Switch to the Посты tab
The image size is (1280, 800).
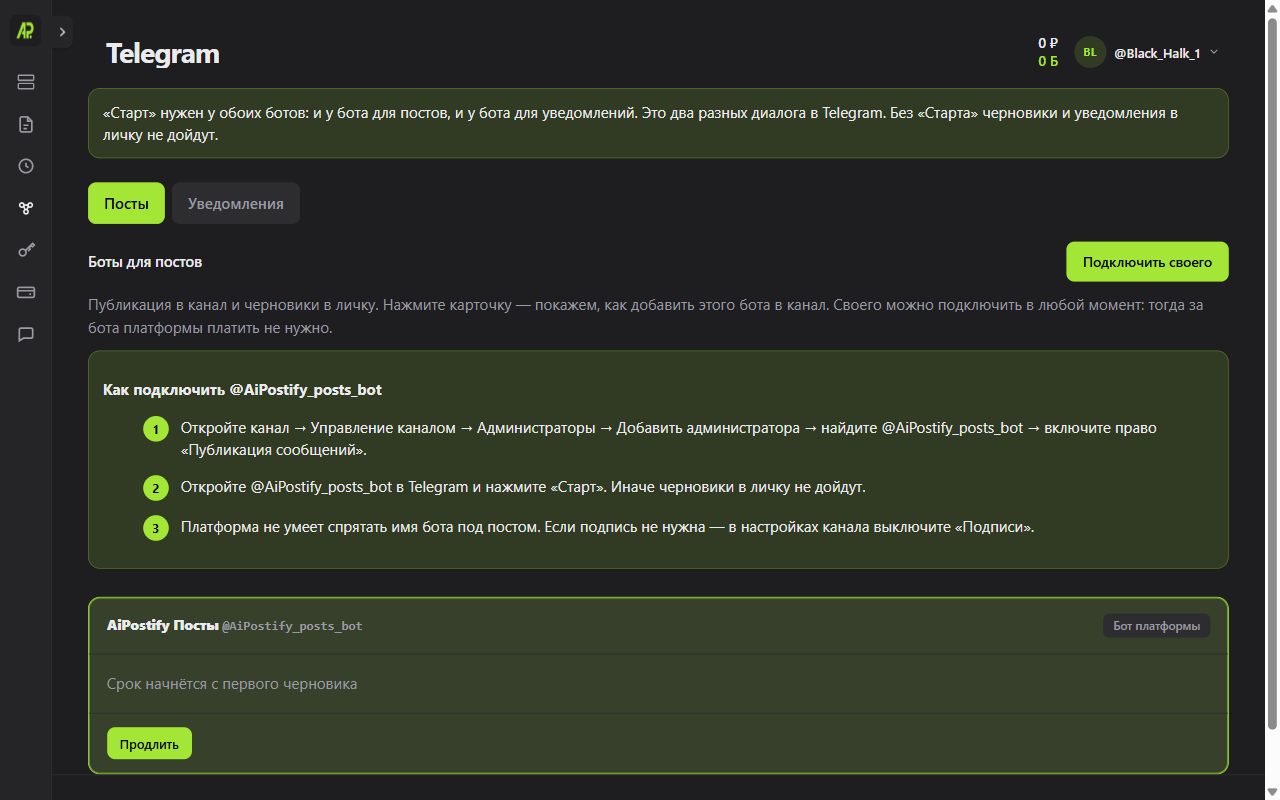[x=127, y=203]
